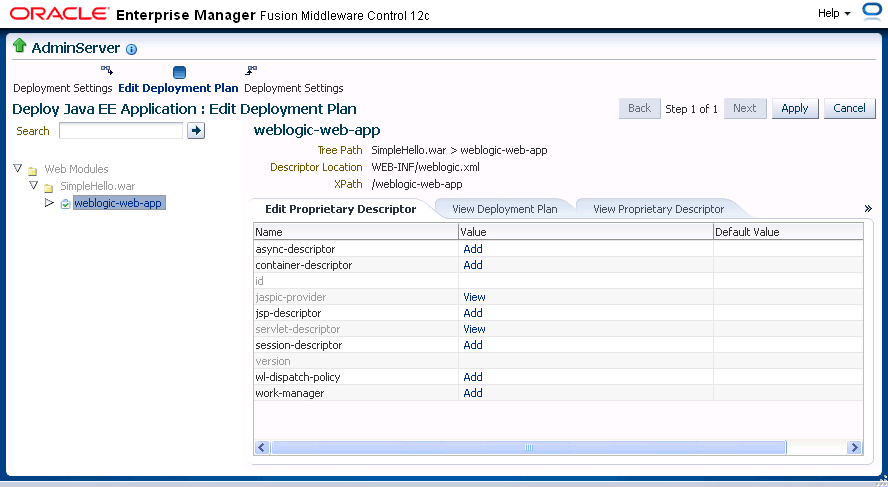Click the Default Value column header
888x487 pixels.
coord(788,232)
